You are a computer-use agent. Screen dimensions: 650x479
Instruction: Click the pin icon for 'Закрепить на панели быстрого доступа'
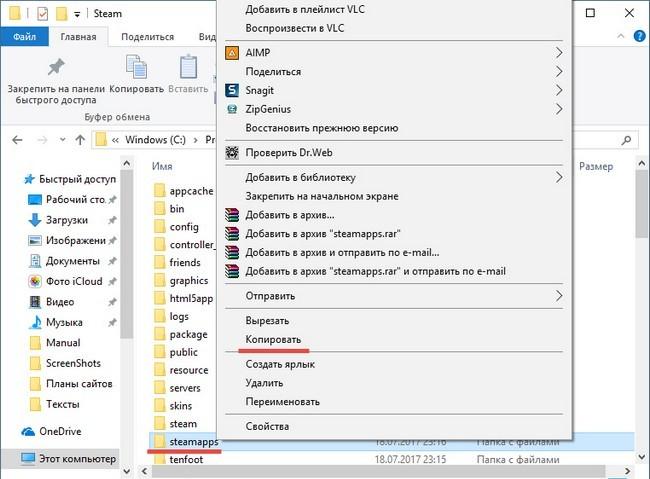pyautogui.click(x=56, y=67)
